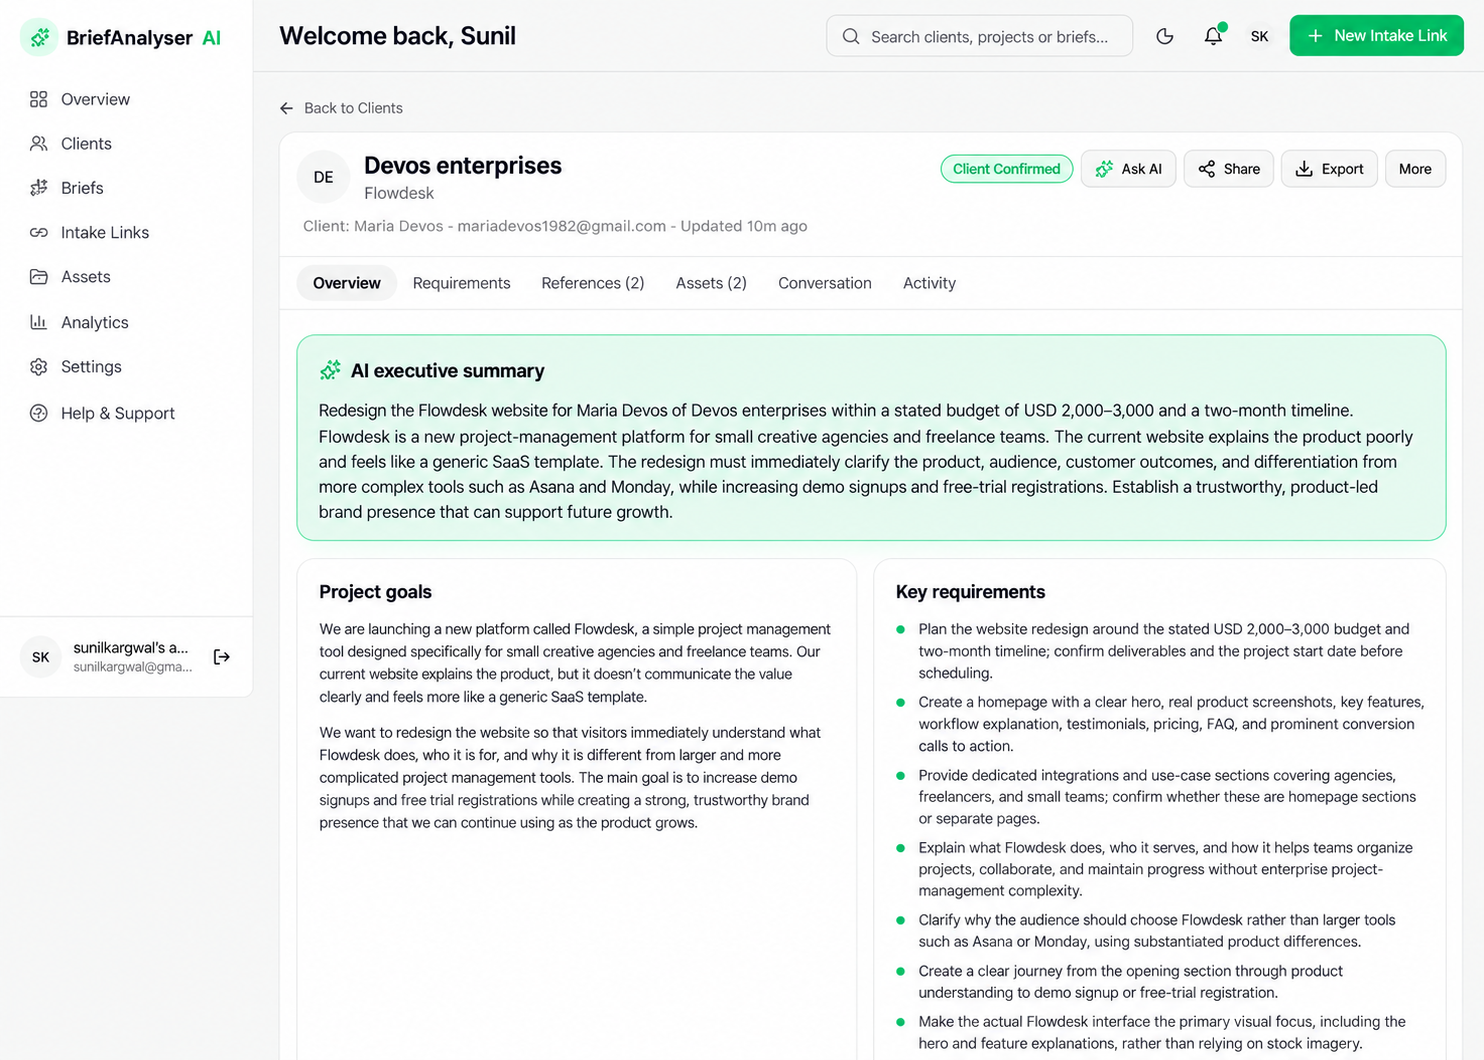Click the mariadevos1982@gmail.com client line
Screen dimensions: 1484x1060
[x=555, y=226]
